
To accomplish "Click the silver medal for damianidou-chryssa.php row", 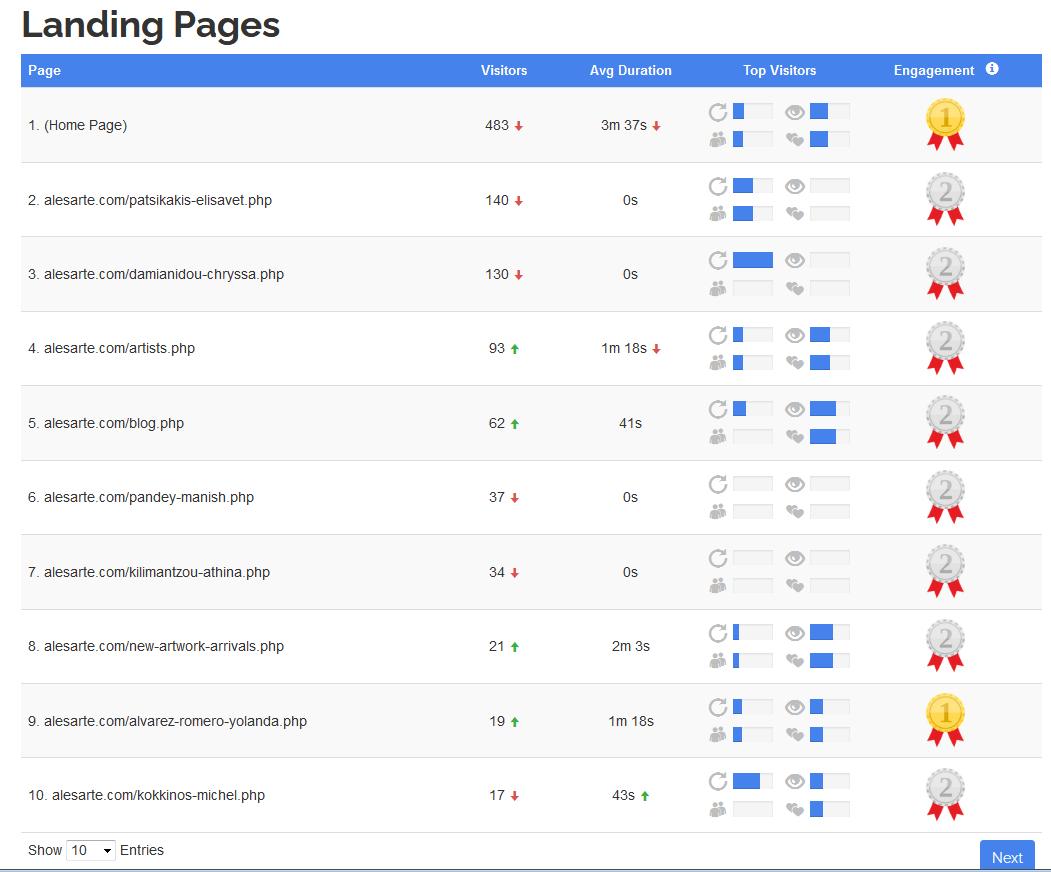I will (945, 273).
